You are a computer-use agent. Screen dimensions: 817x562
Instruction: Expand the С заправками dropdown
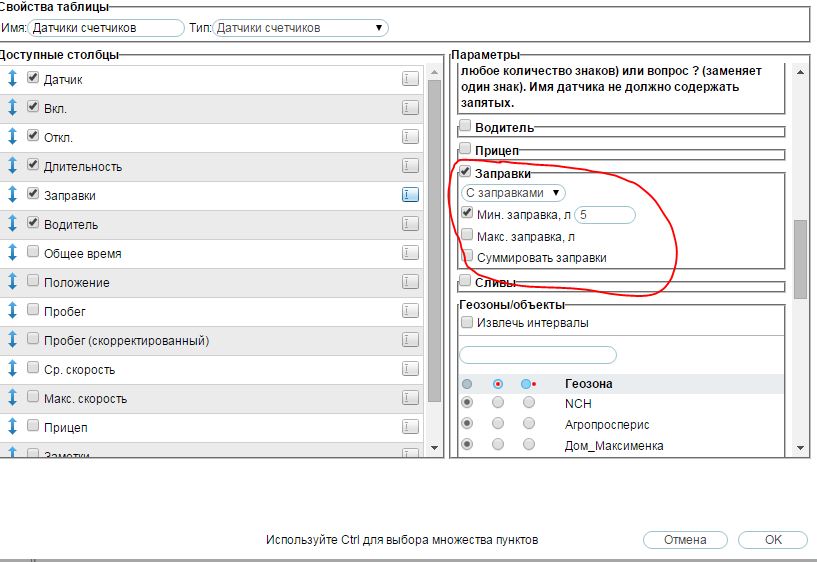[514, 192]
